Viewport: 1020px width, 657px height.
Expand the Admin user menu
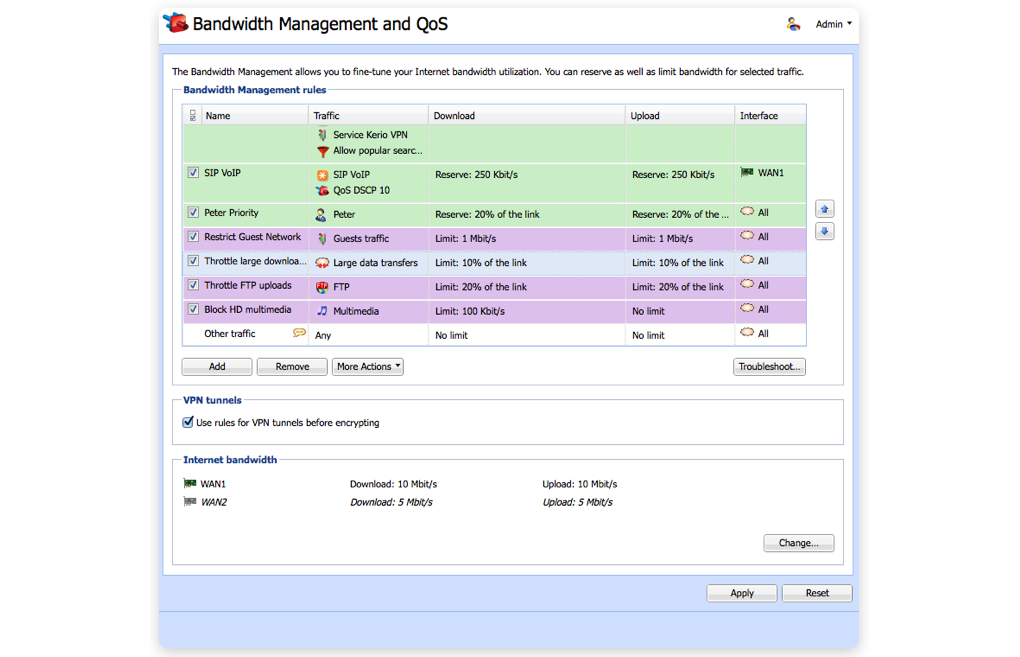(834, 24)
